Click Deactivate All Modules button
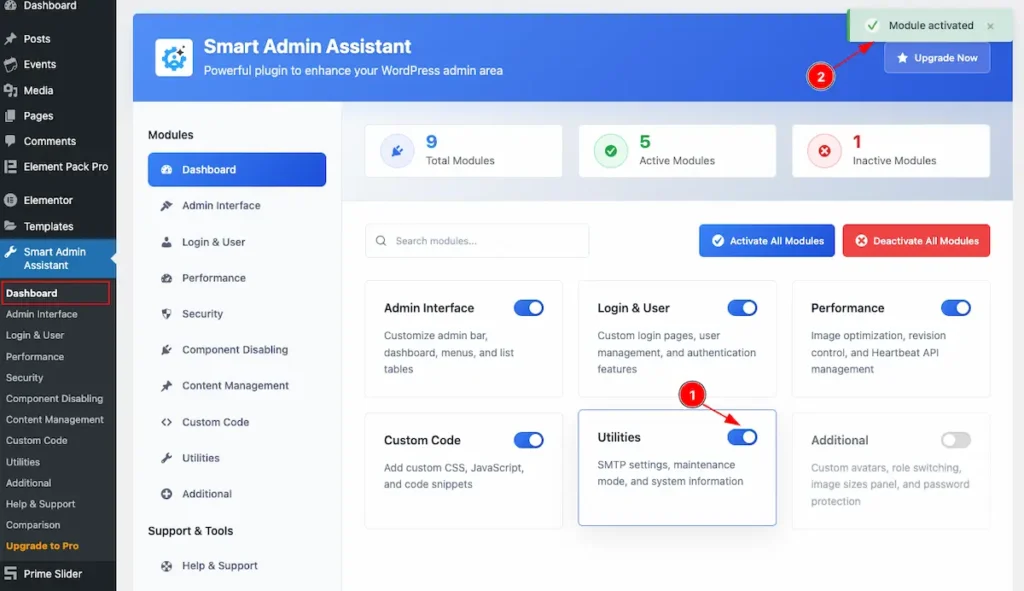Image resolution: width=1024 pixels, height=591 pixels. click(916, 240)
